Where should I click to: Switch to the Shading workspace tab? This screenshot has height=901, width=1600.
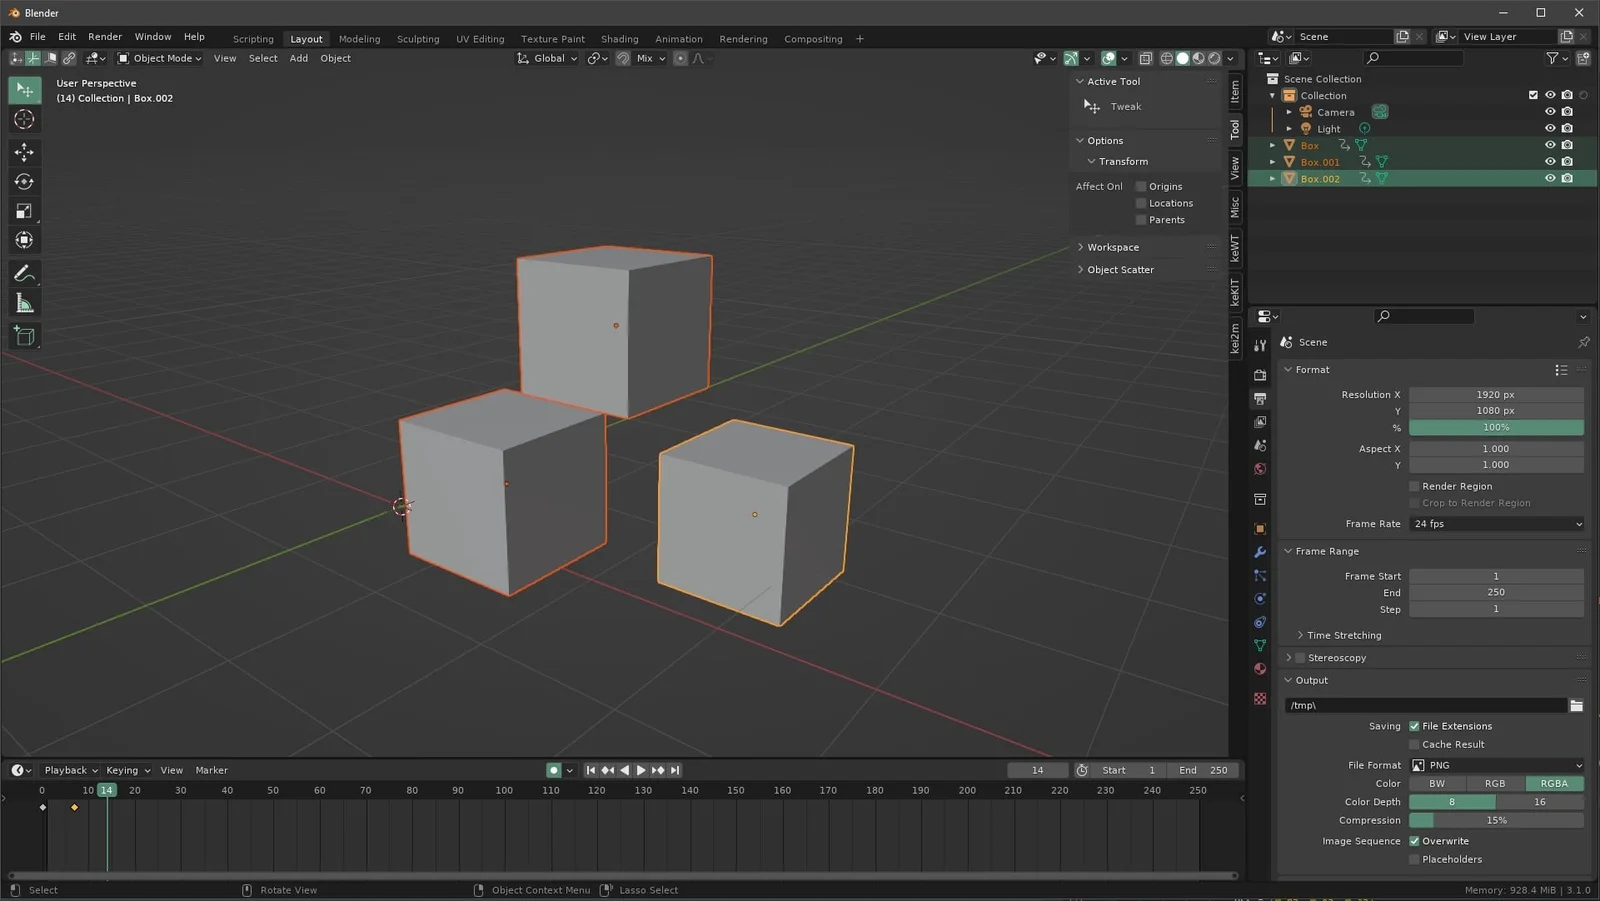coord(619,38)
